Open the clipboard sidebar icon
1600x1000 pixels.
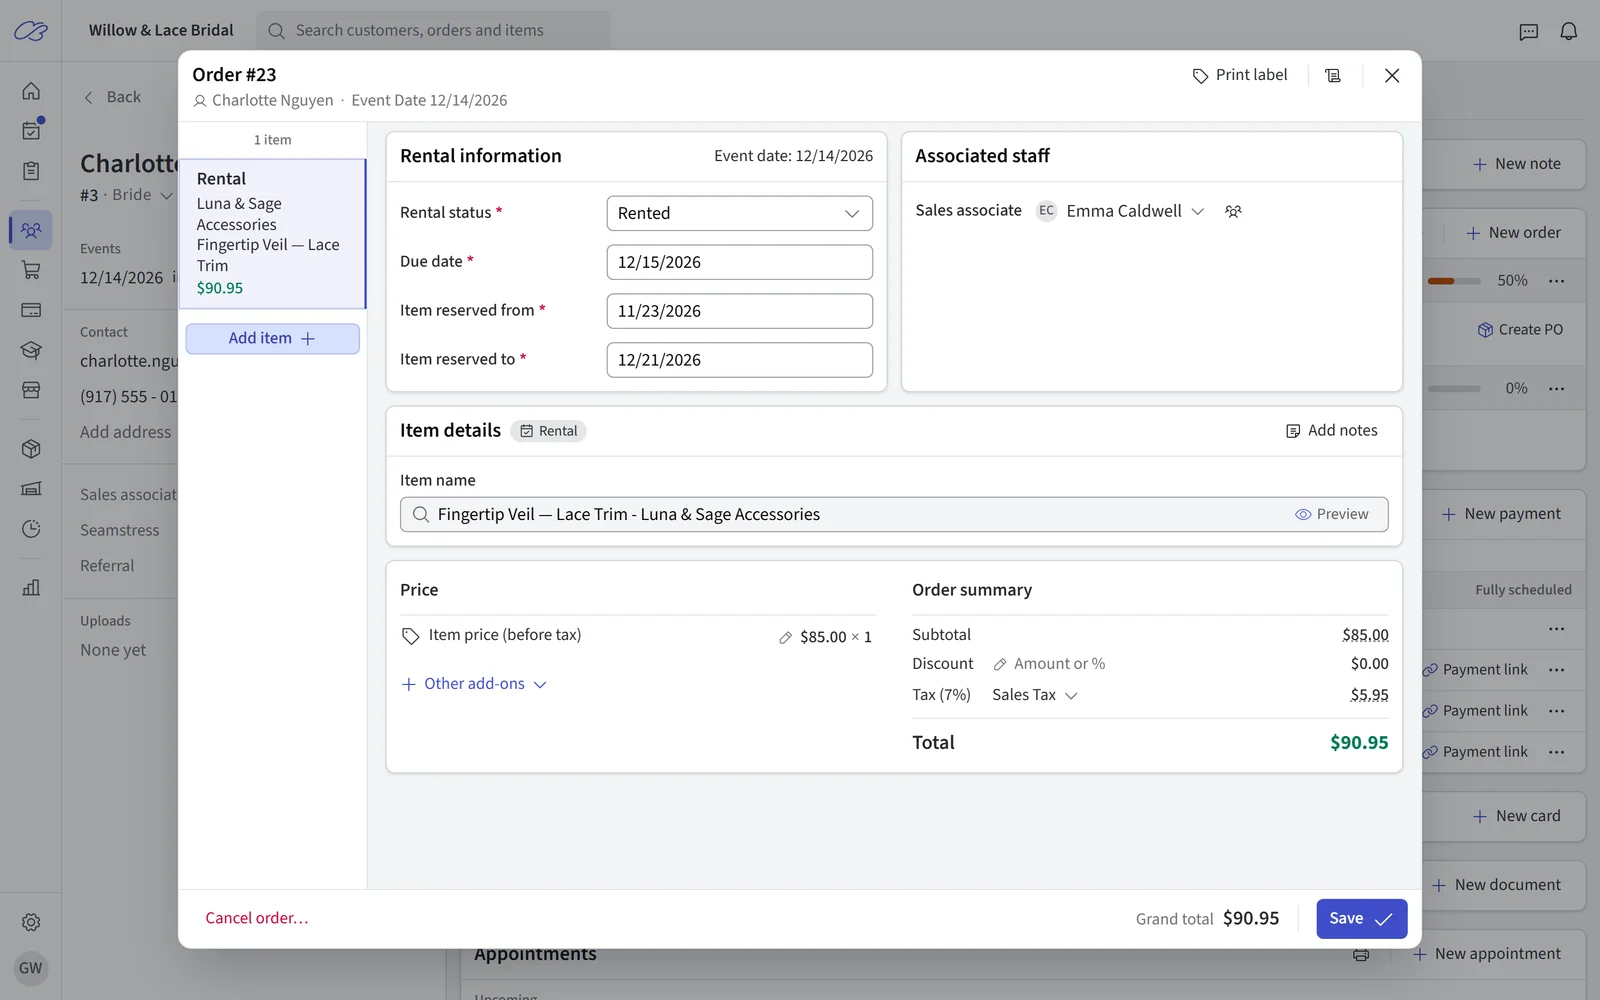click(x=31, y=171)
